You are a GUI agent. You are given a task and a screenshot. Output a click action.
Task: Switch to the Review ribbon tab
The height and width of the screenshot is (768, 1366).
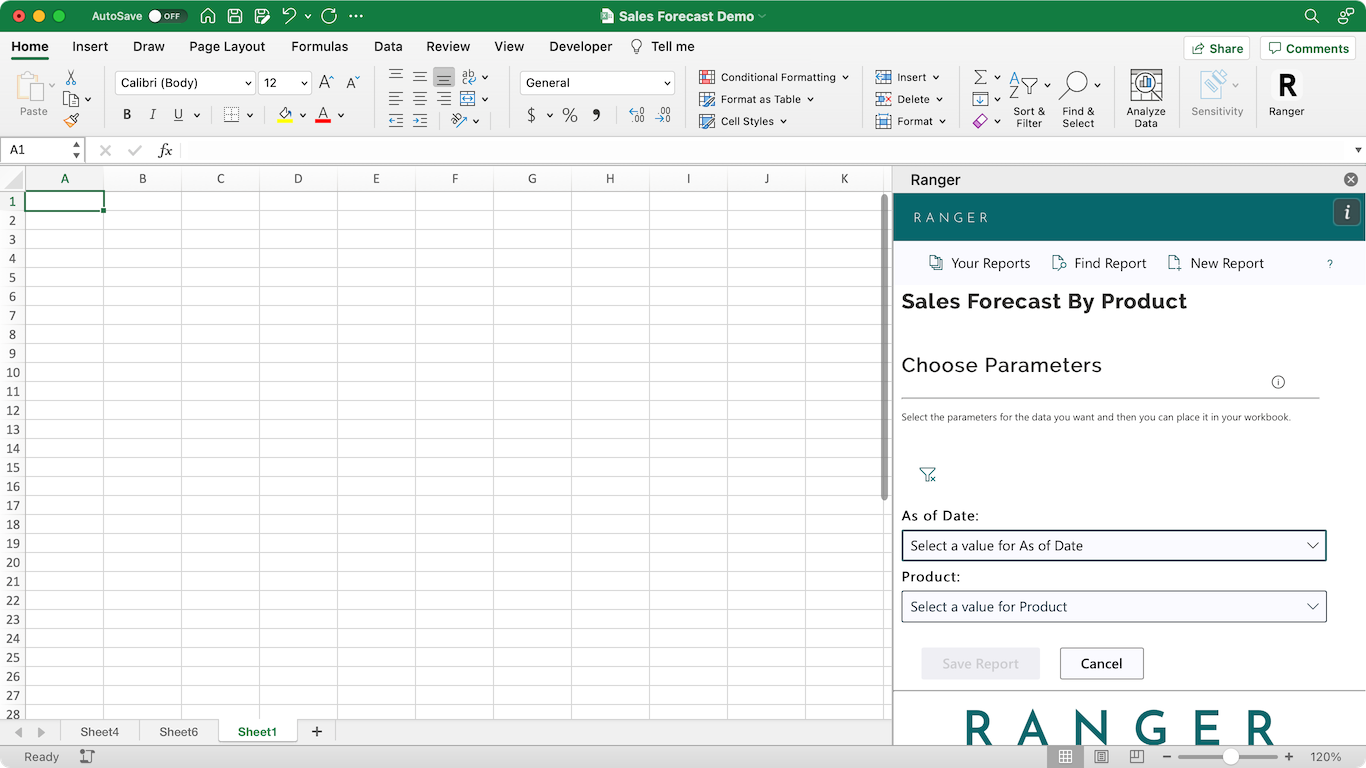point(448,46)
